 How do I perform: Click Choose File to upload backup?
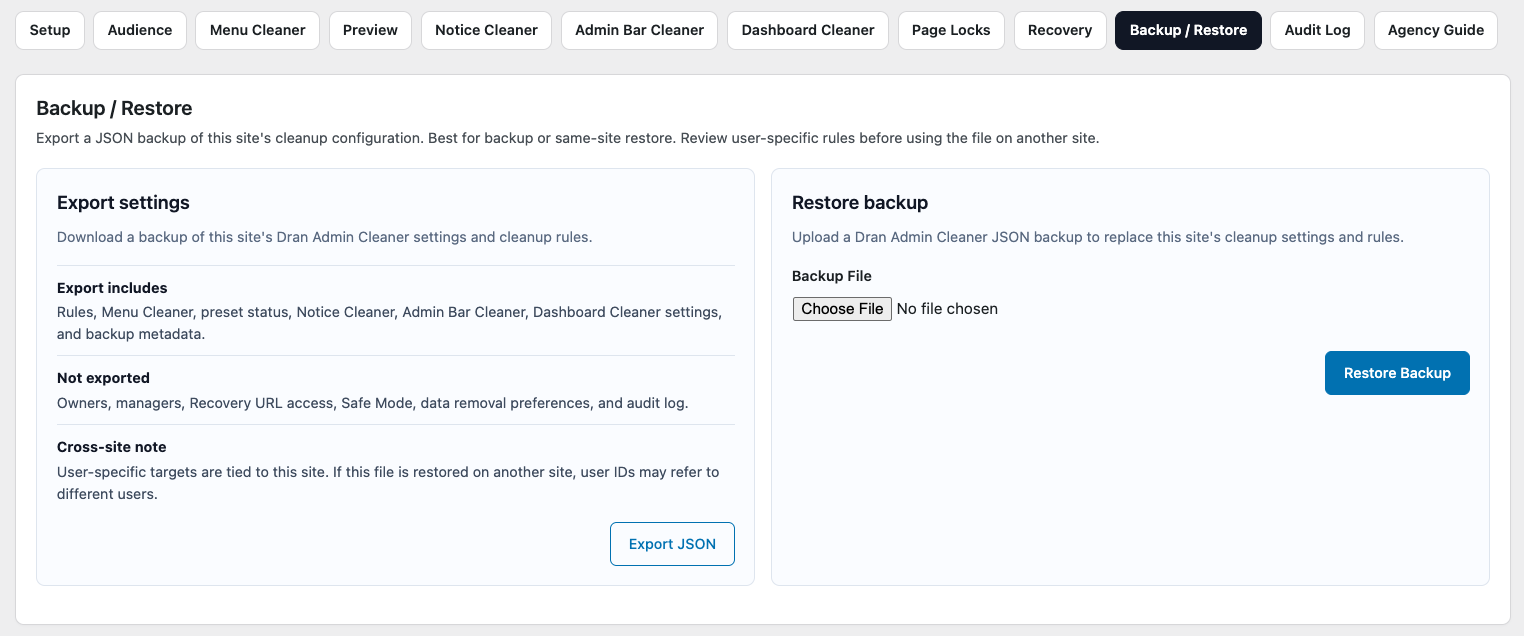click(x=842, y=309)
